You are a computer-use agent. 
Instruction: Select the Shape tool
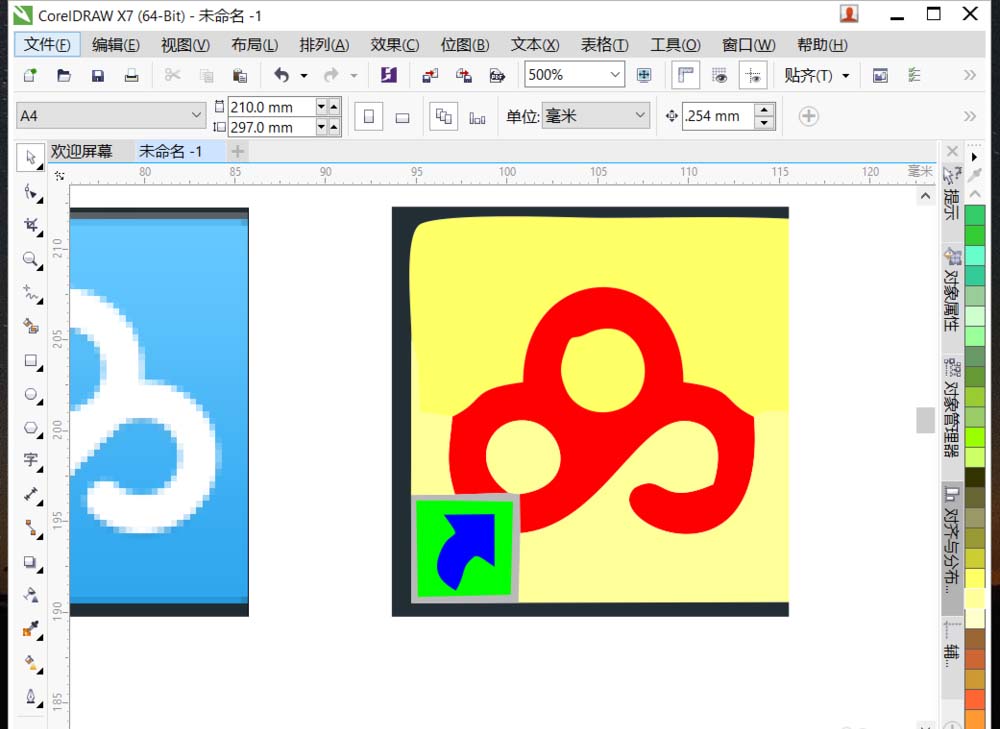pyautogui.click(x=31, y=191)
